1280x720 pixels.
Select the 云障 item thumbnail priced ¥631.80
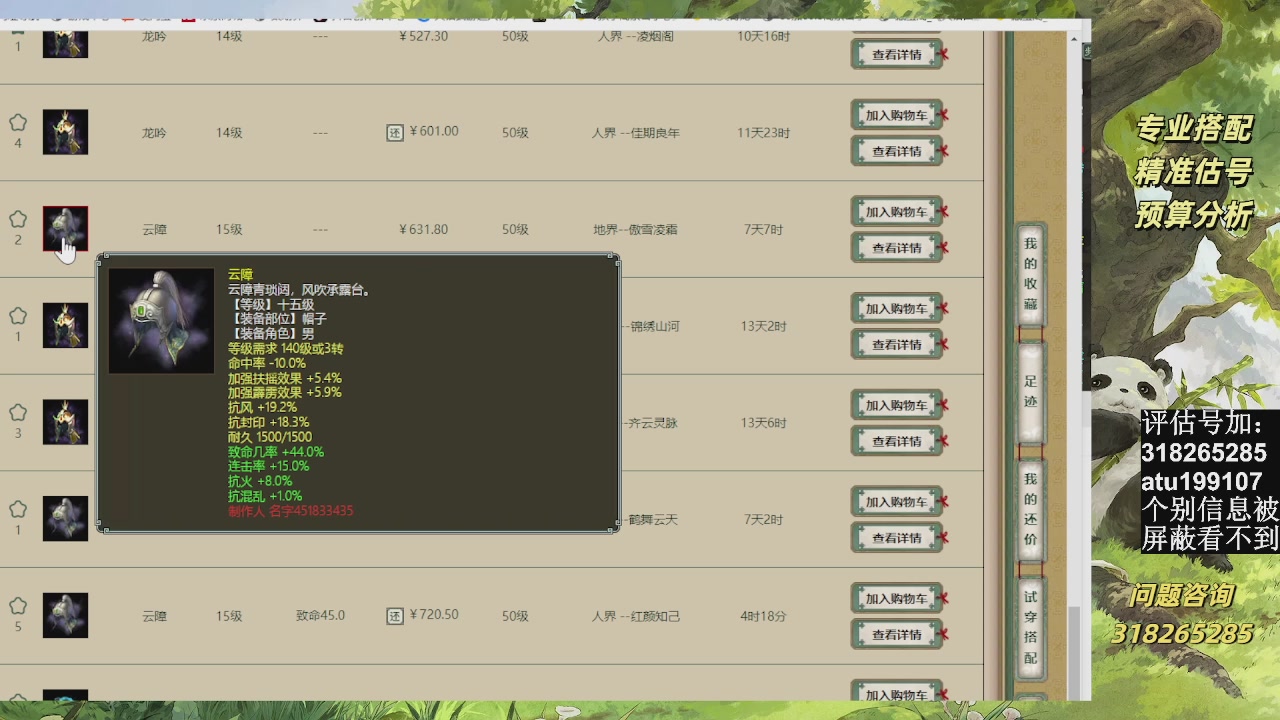[65, 229]
